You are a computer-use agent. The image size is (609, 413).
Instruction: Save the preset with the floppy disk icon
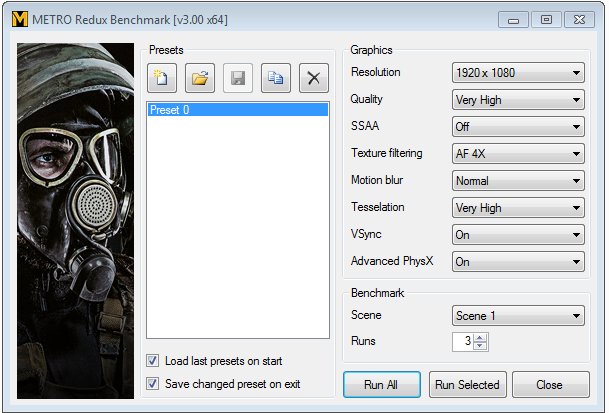(x=238, y=78)
